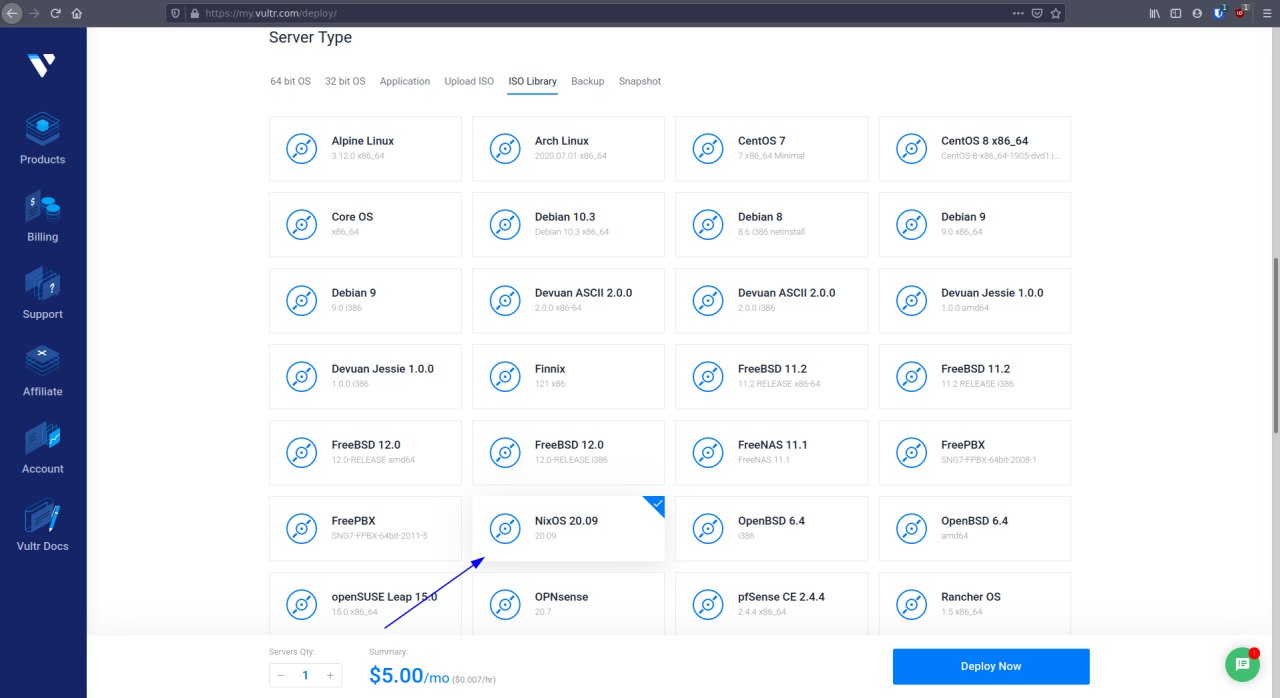
Task: Select Debian 8 ISO card
Action: (771, 224)
